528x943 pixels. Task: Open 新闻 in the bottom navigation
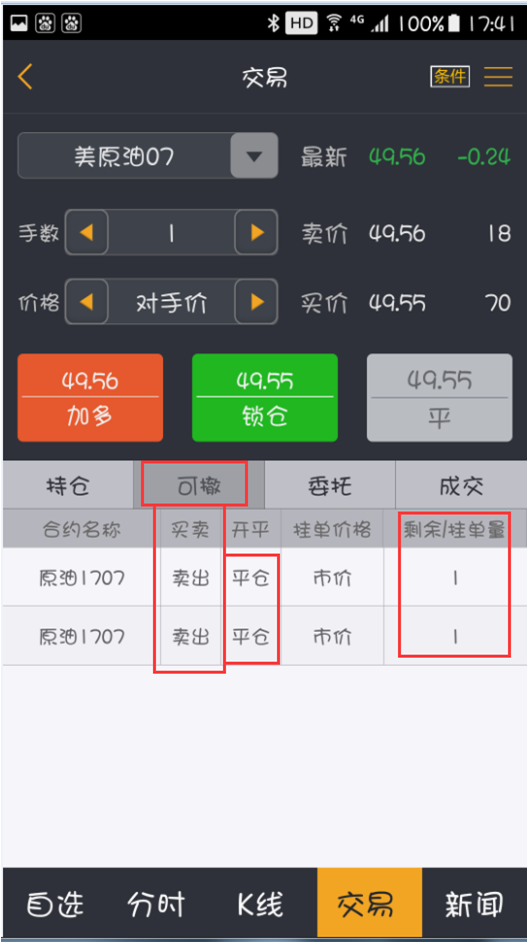(474, 903)
